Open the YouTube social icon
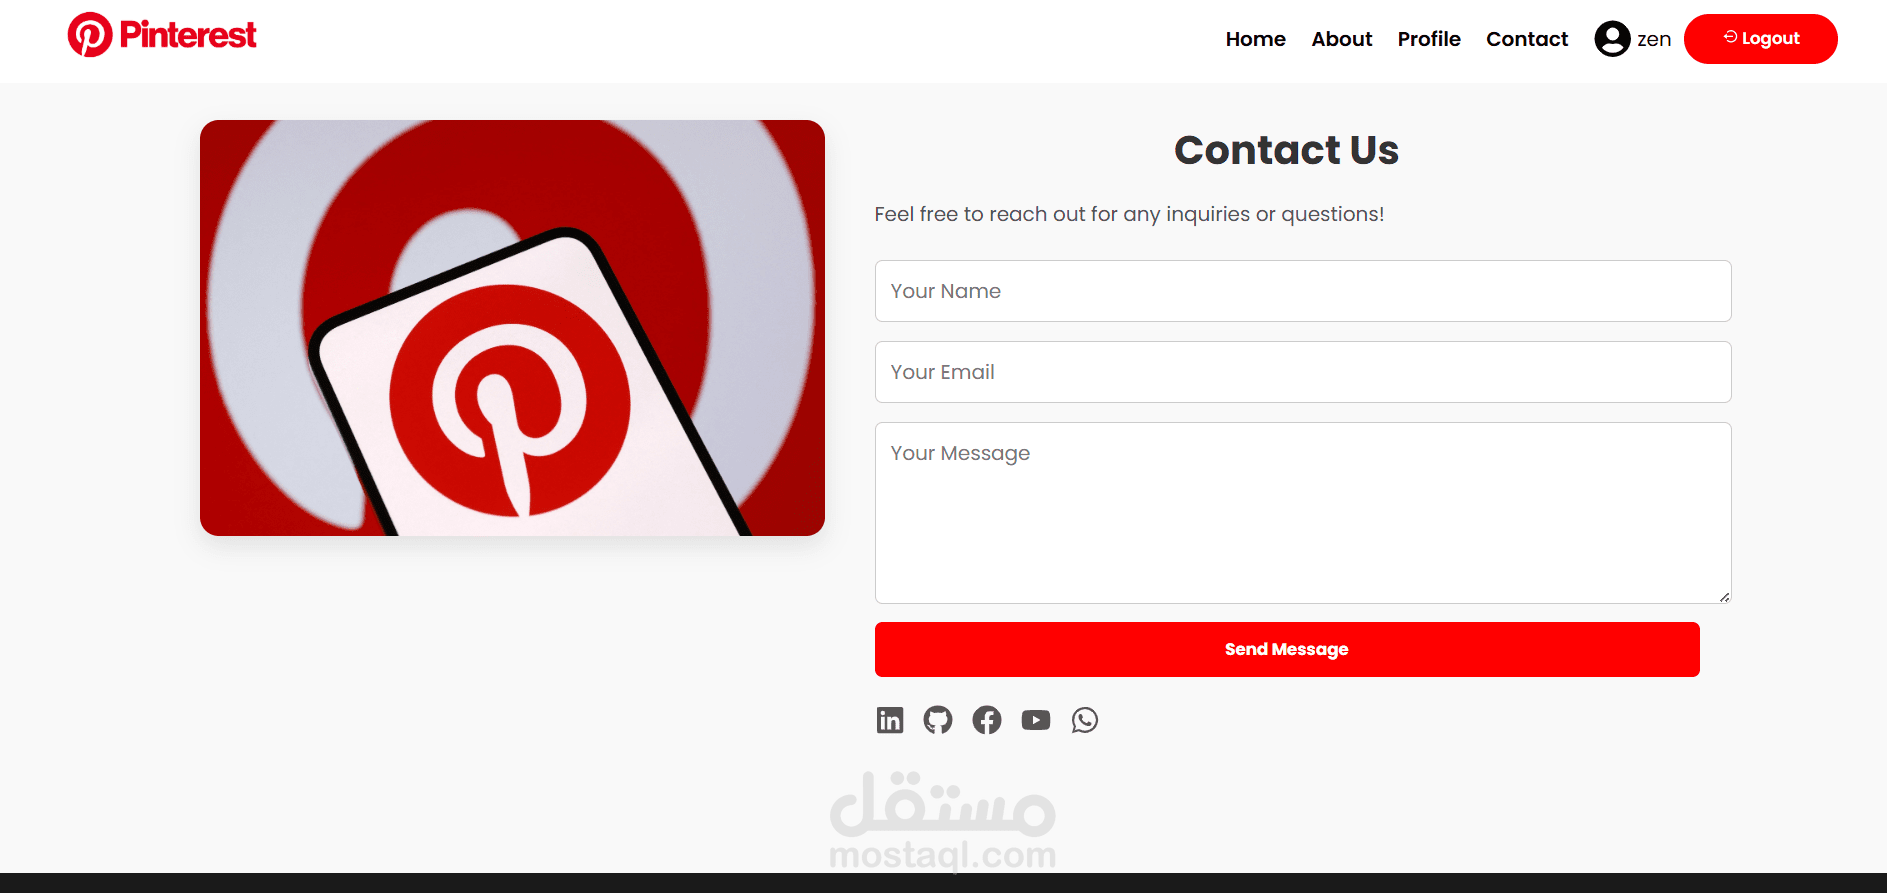This screenshot has height=893, width=1887. (x=1036, y=720)
